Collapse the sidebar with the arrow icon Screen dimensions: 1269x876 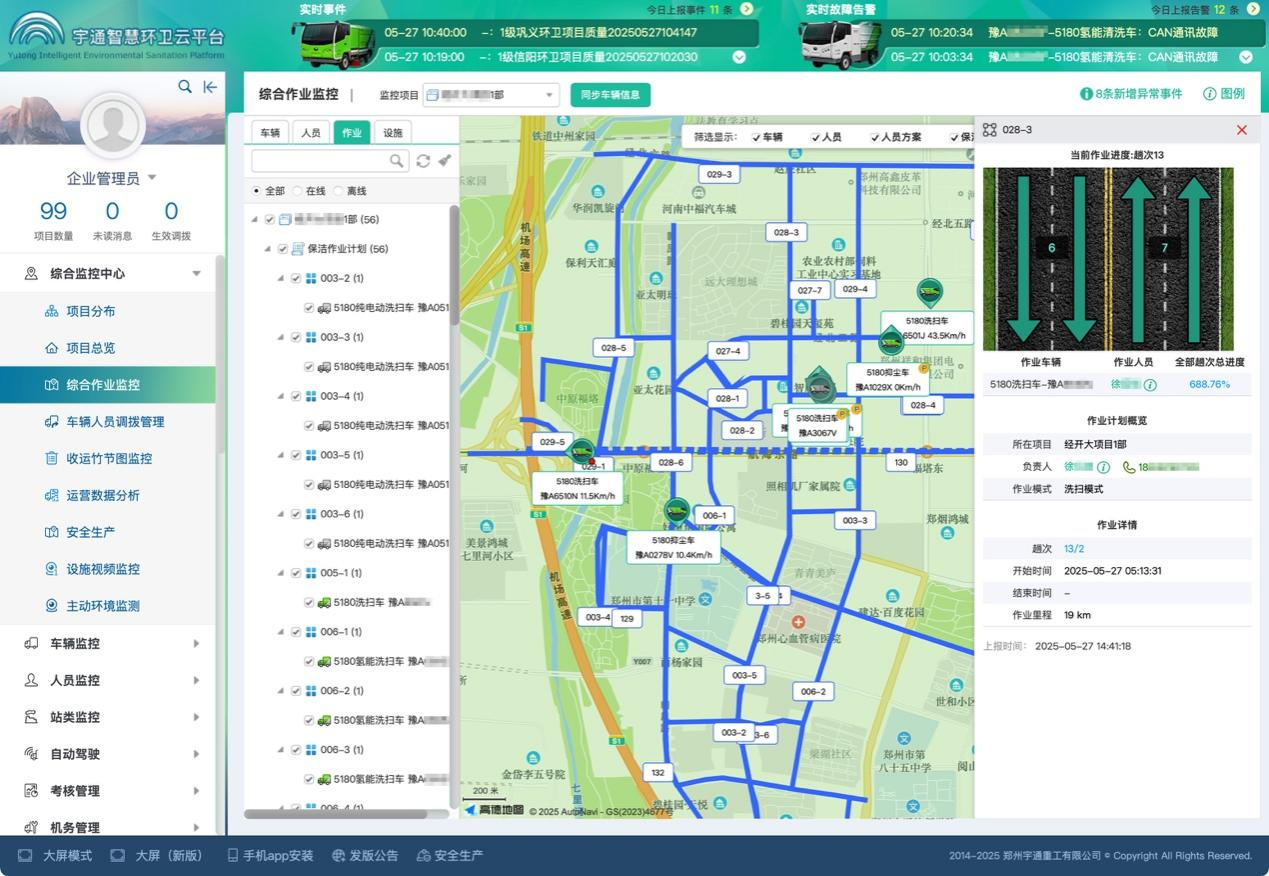210,87
